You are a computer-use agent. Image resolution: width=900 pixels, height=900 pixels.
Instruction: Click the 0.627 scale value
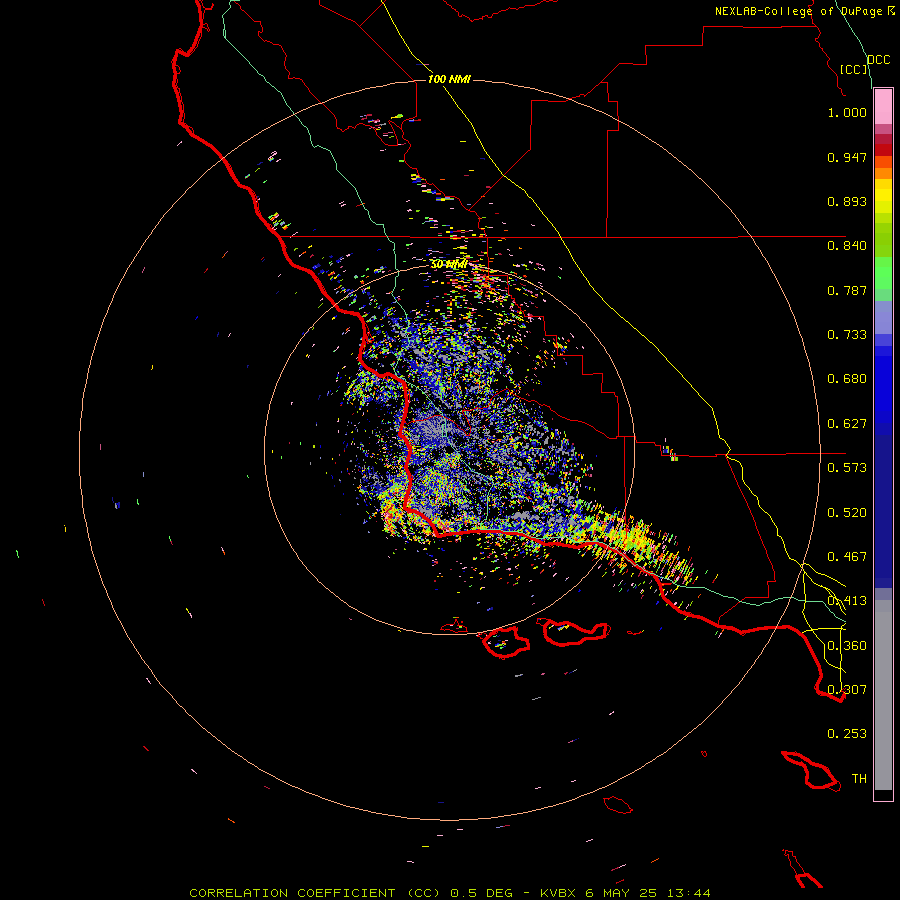click(847, 424)
